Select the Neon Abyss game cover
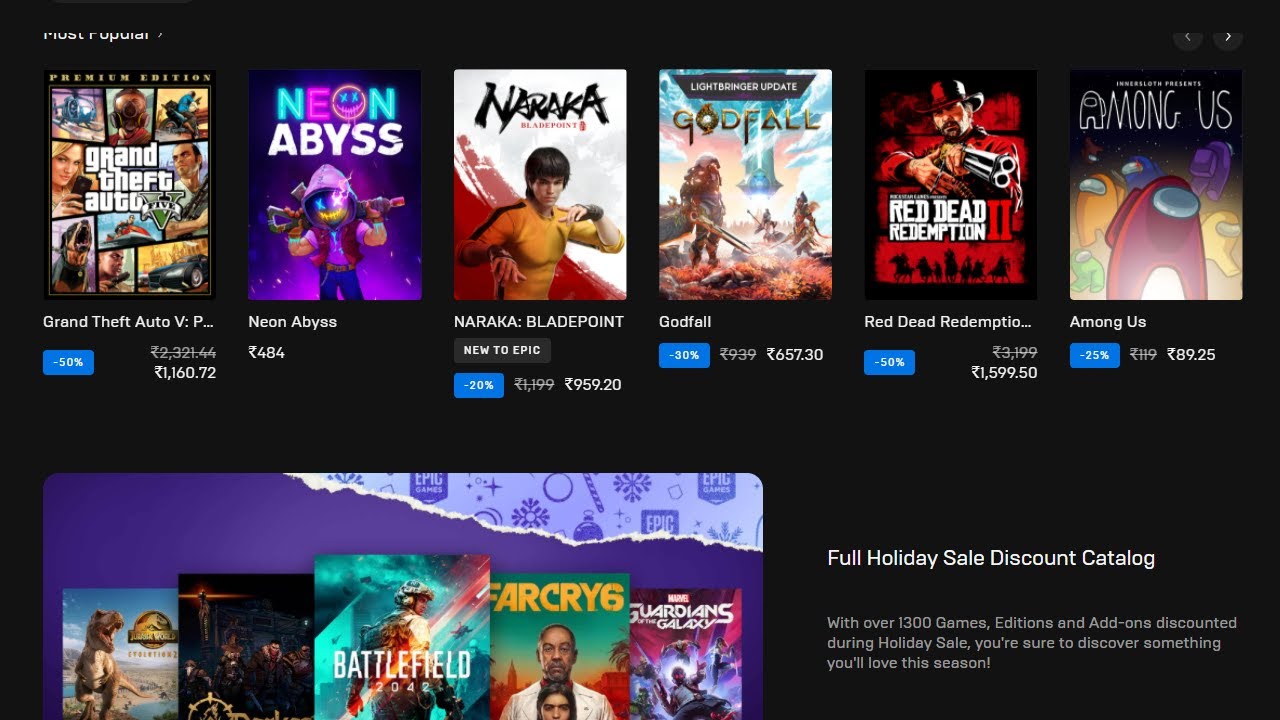1280x720 pixels. (x=334, y=184)
